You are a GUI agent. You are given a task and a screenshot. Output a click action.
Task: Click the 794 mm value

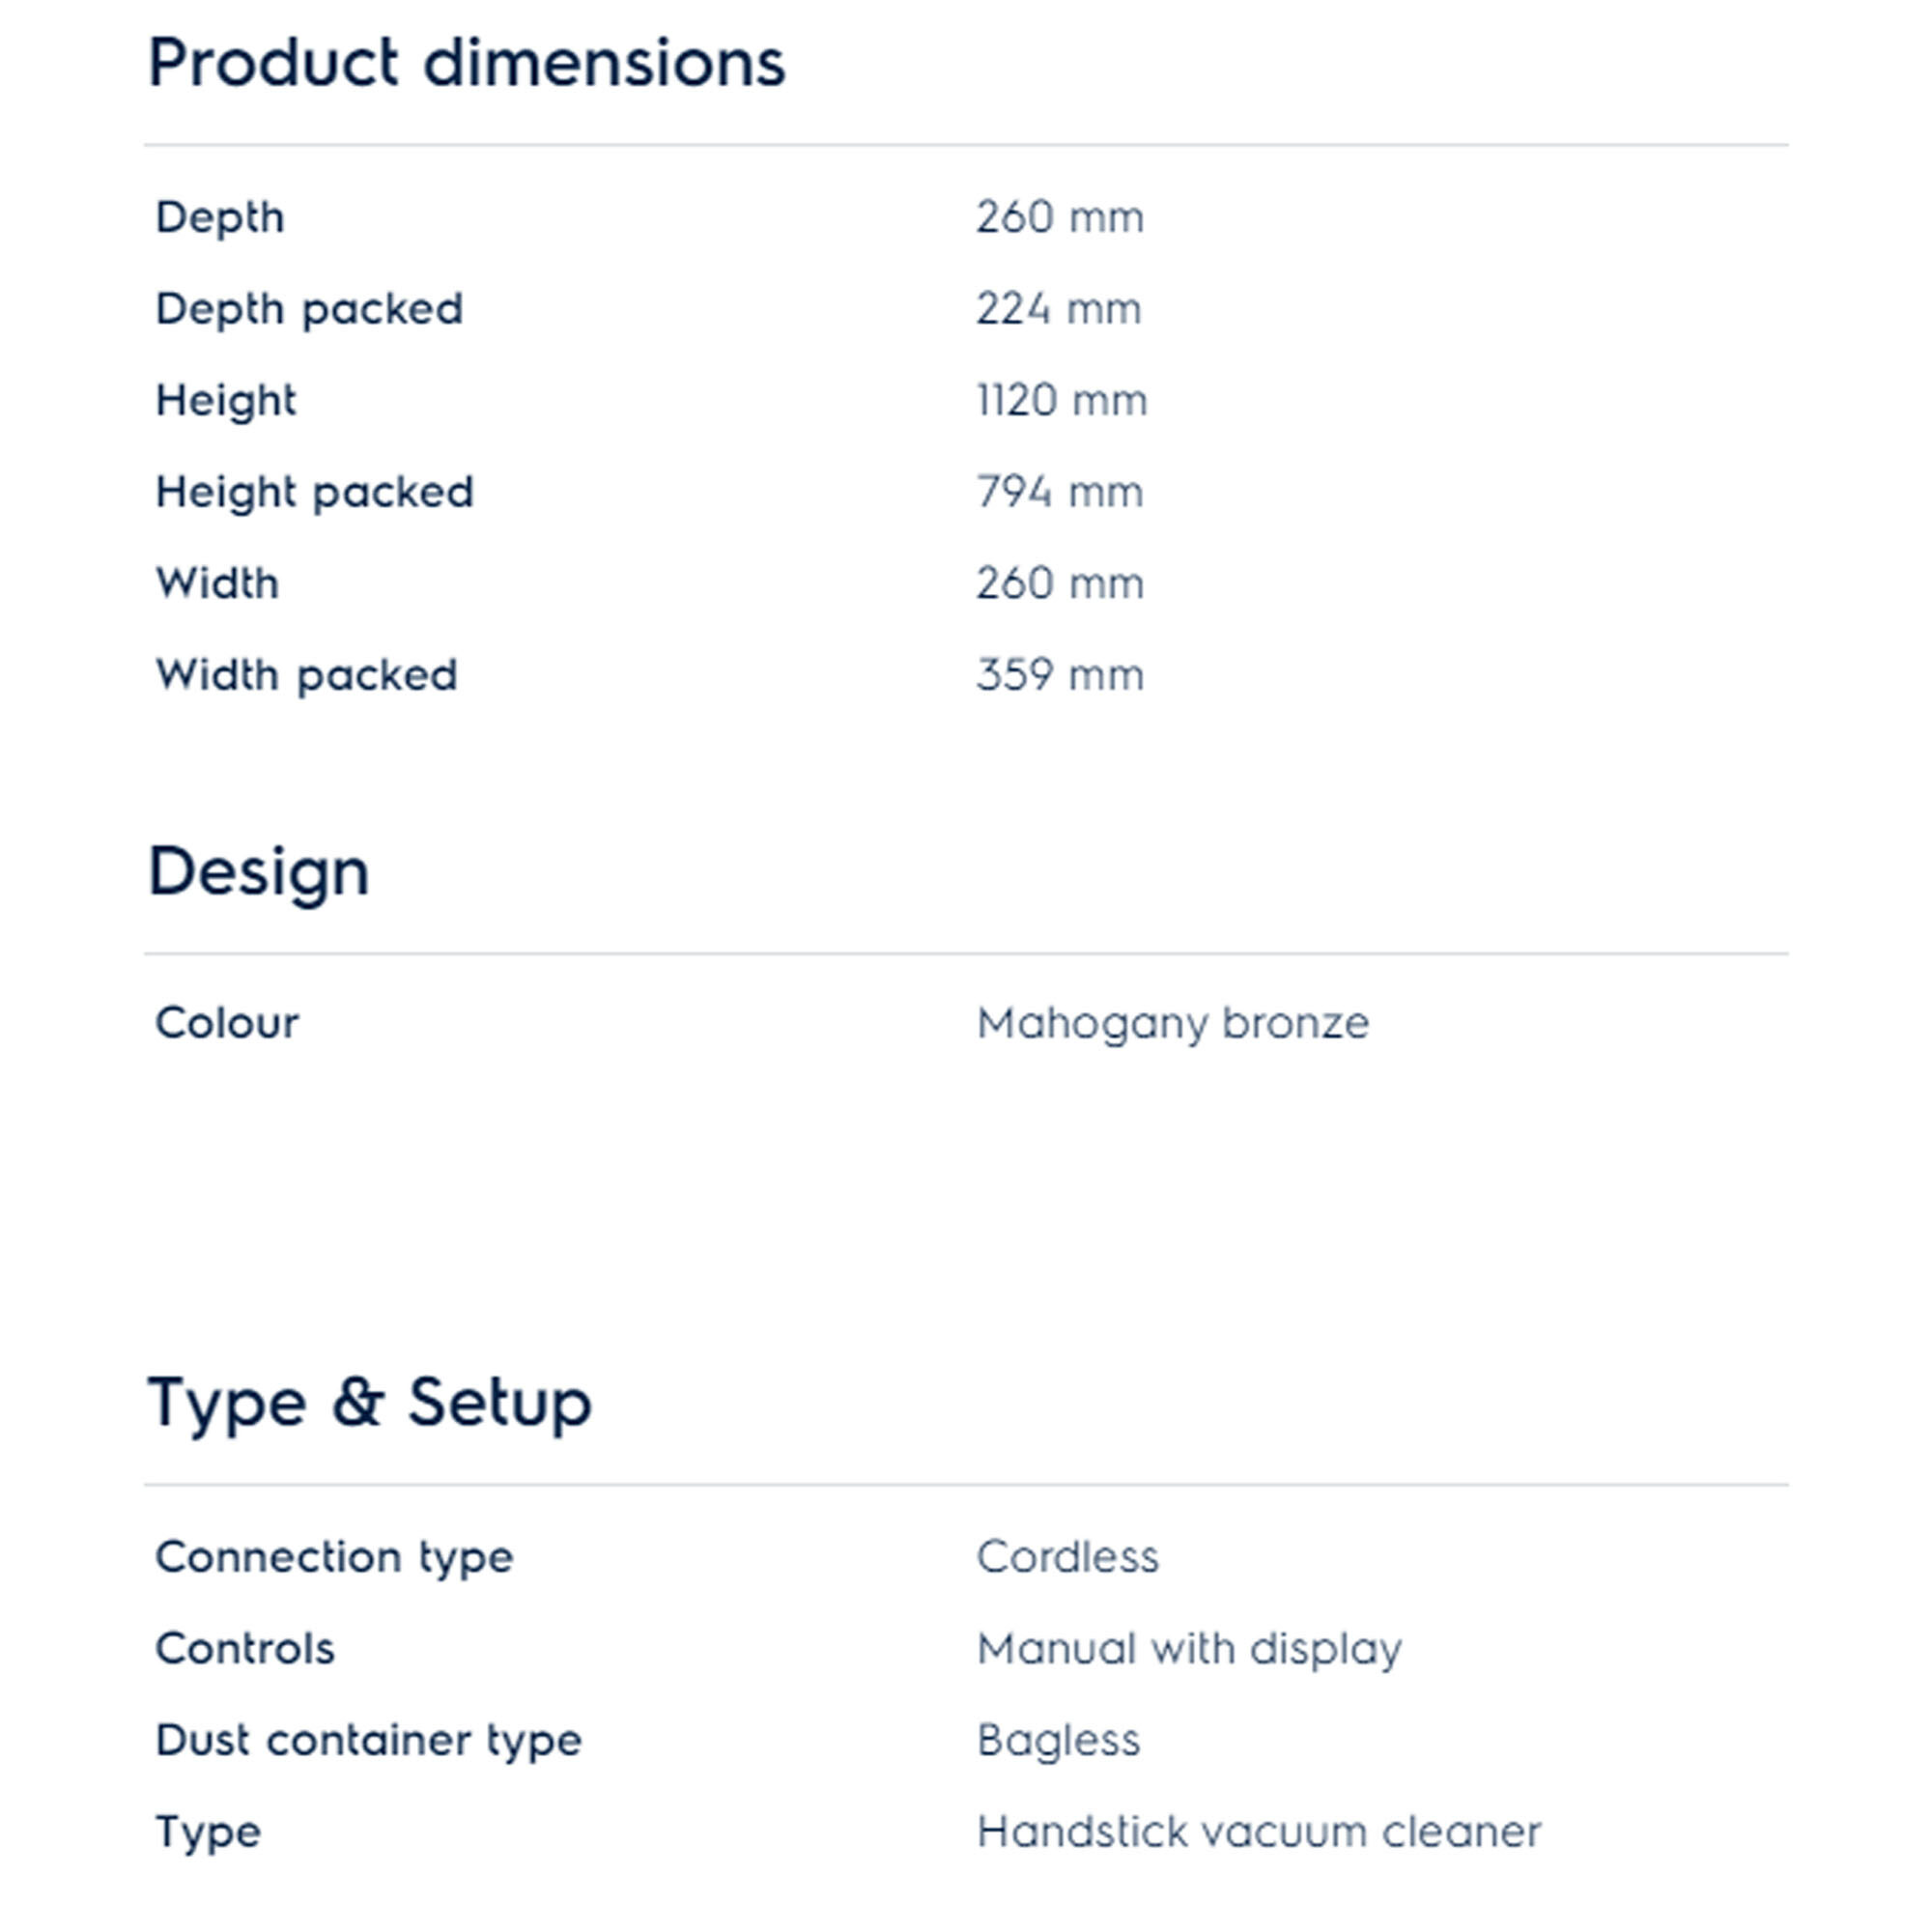1060,492
